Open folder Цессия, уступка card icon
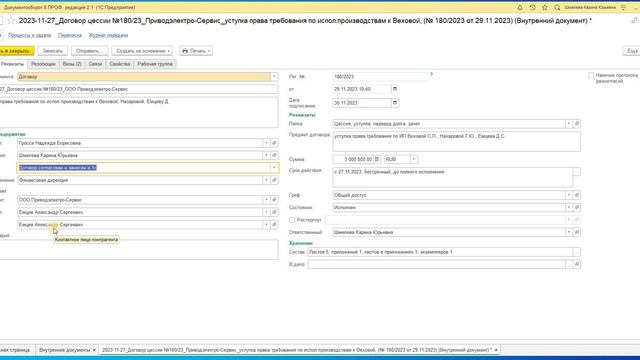640x360 pixels. click(x=577, y=124)
